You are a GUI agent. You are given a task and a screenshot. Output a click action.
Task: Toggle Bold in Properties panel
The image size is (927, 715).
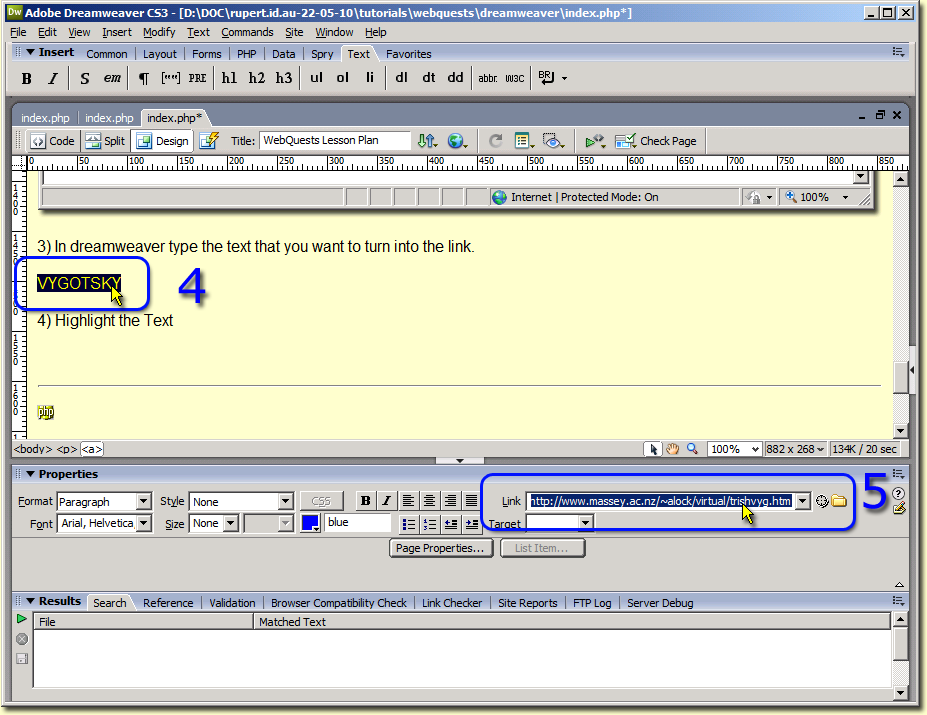click(365, 501)
